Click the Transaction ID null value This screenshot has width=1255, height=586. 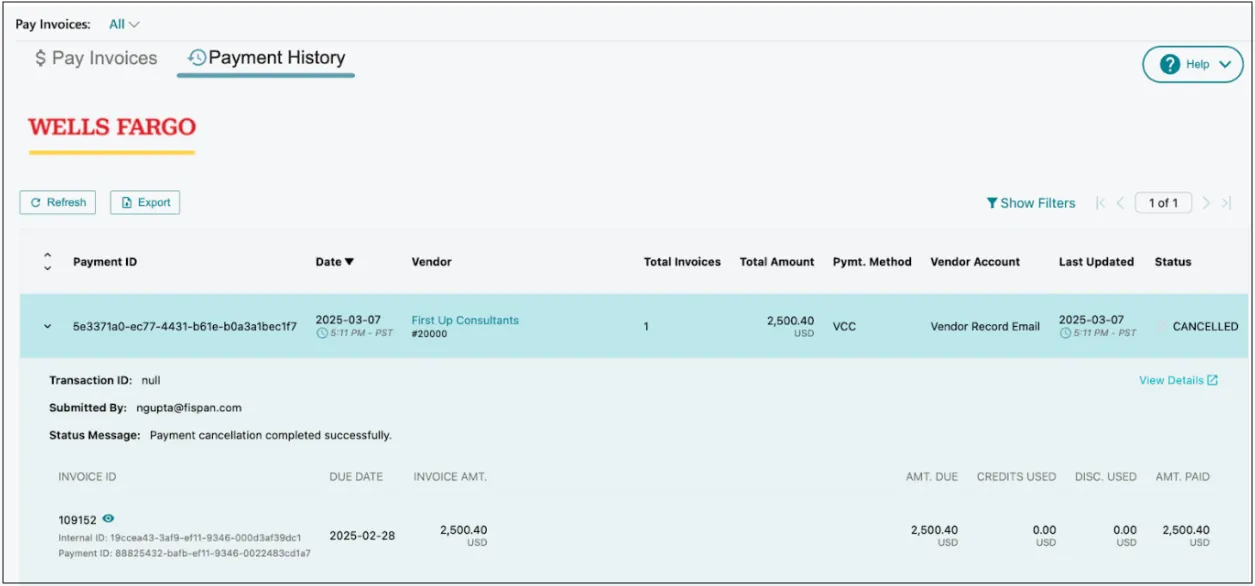[x=151, y=380]
